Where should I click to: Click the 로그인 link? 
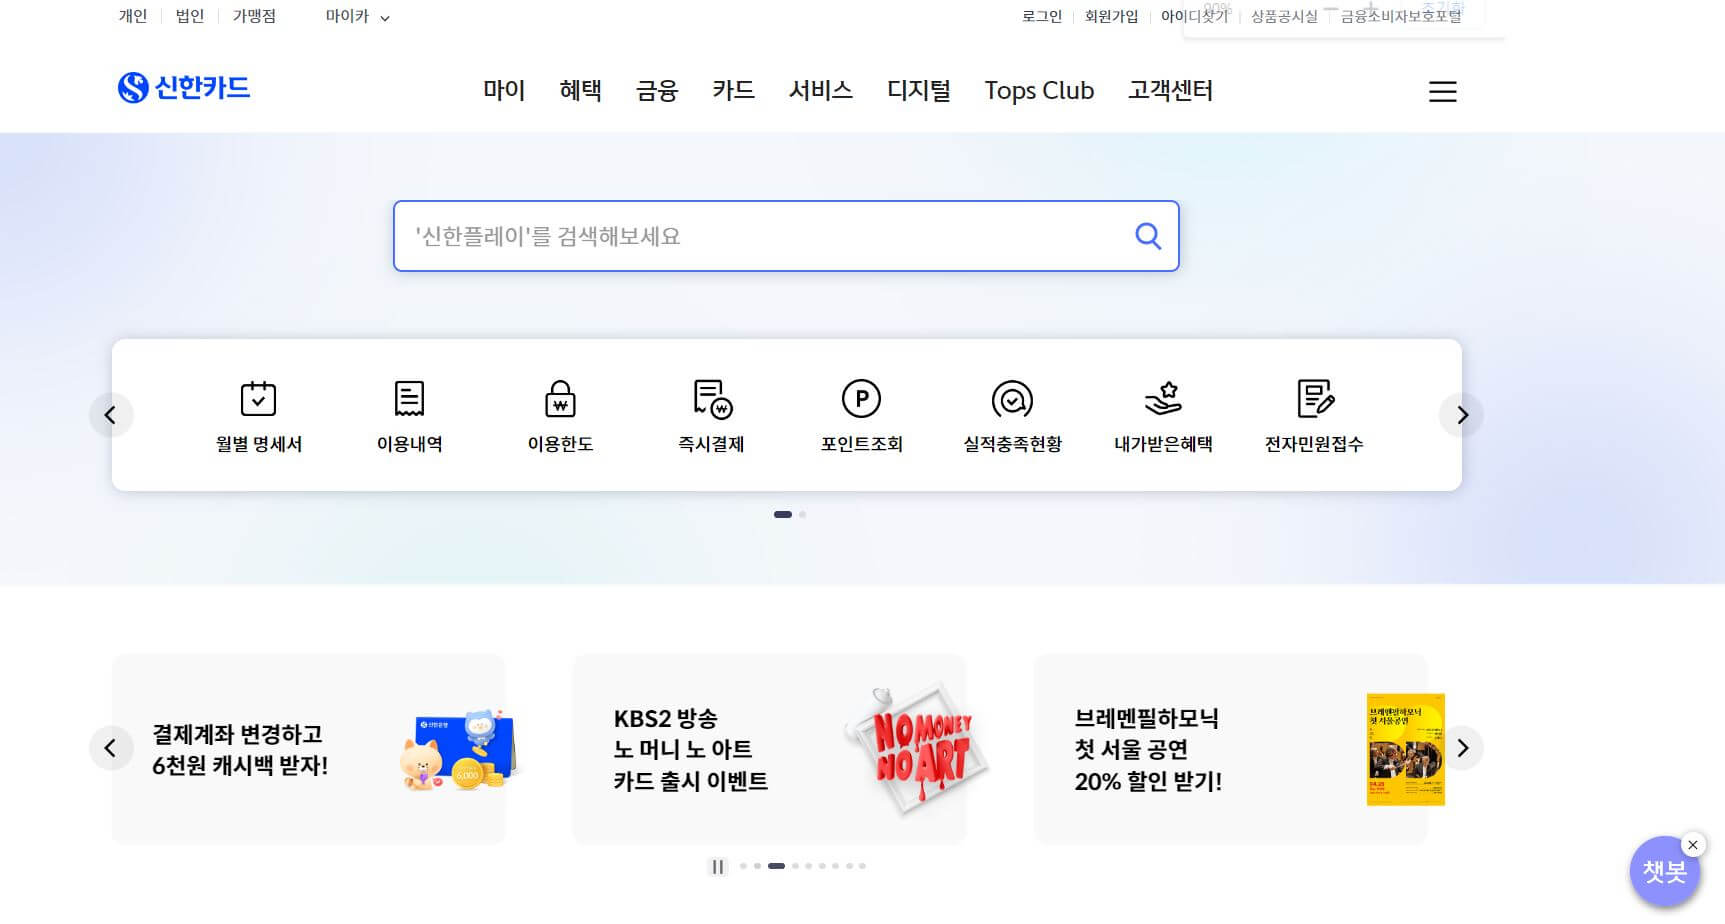pos(1041,16)
